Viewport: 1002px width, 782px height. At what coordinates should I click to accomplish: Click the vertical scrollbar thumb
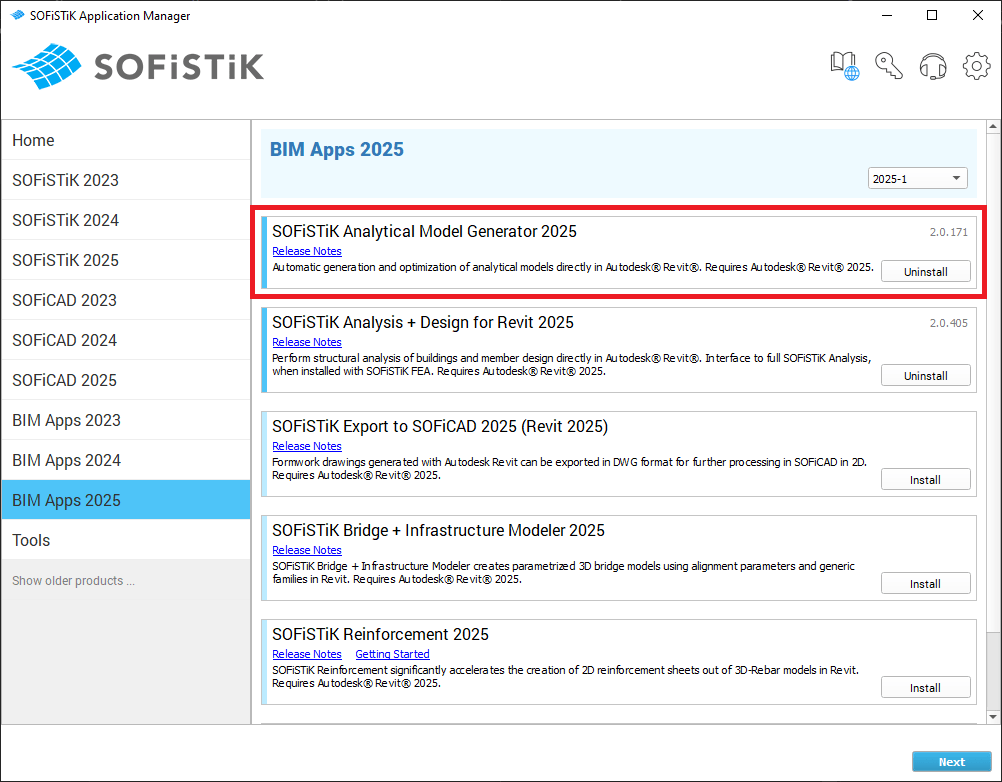(x=993, y=382)
